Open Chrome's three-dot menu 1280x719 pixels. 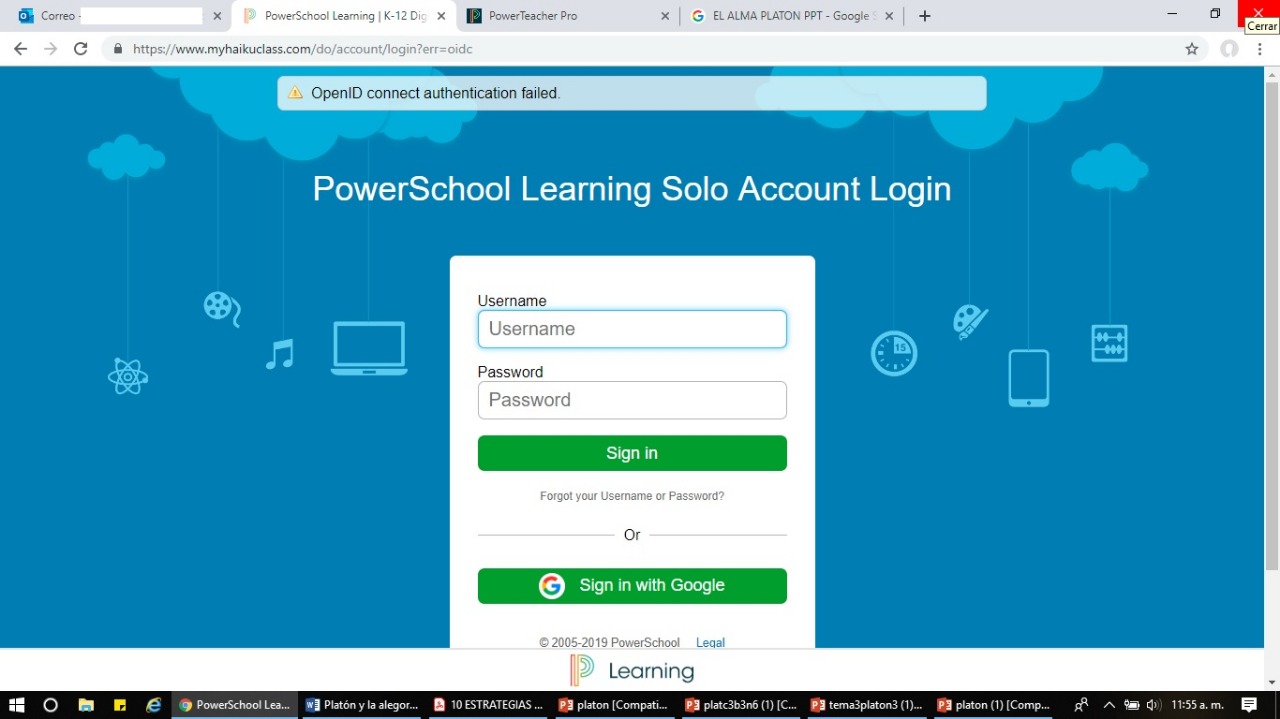click(1262, 49)
